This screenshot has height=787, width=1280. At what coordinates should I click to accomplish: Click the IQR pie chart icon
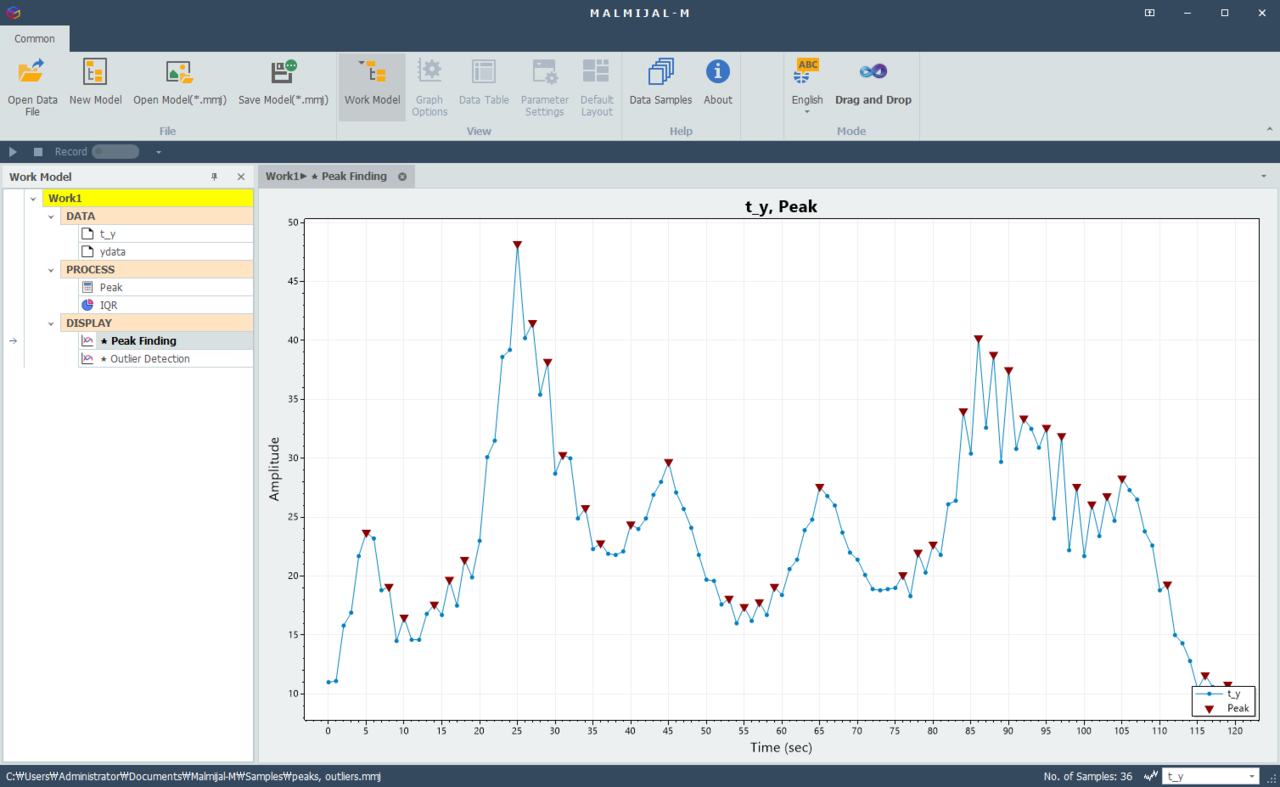point(87,305)
